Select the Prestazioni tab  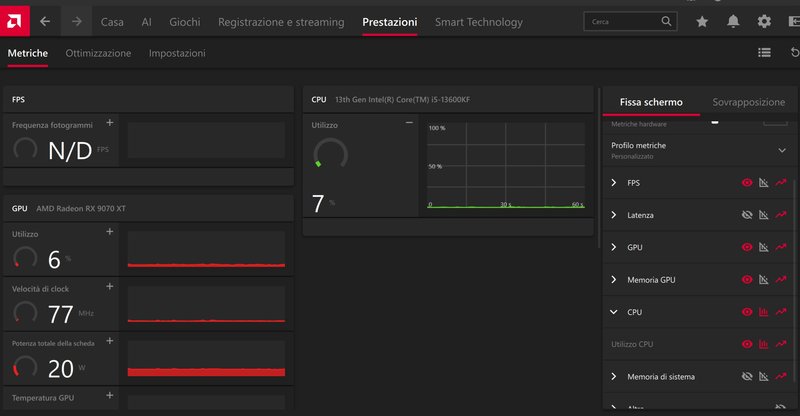[x=390, y=22]
